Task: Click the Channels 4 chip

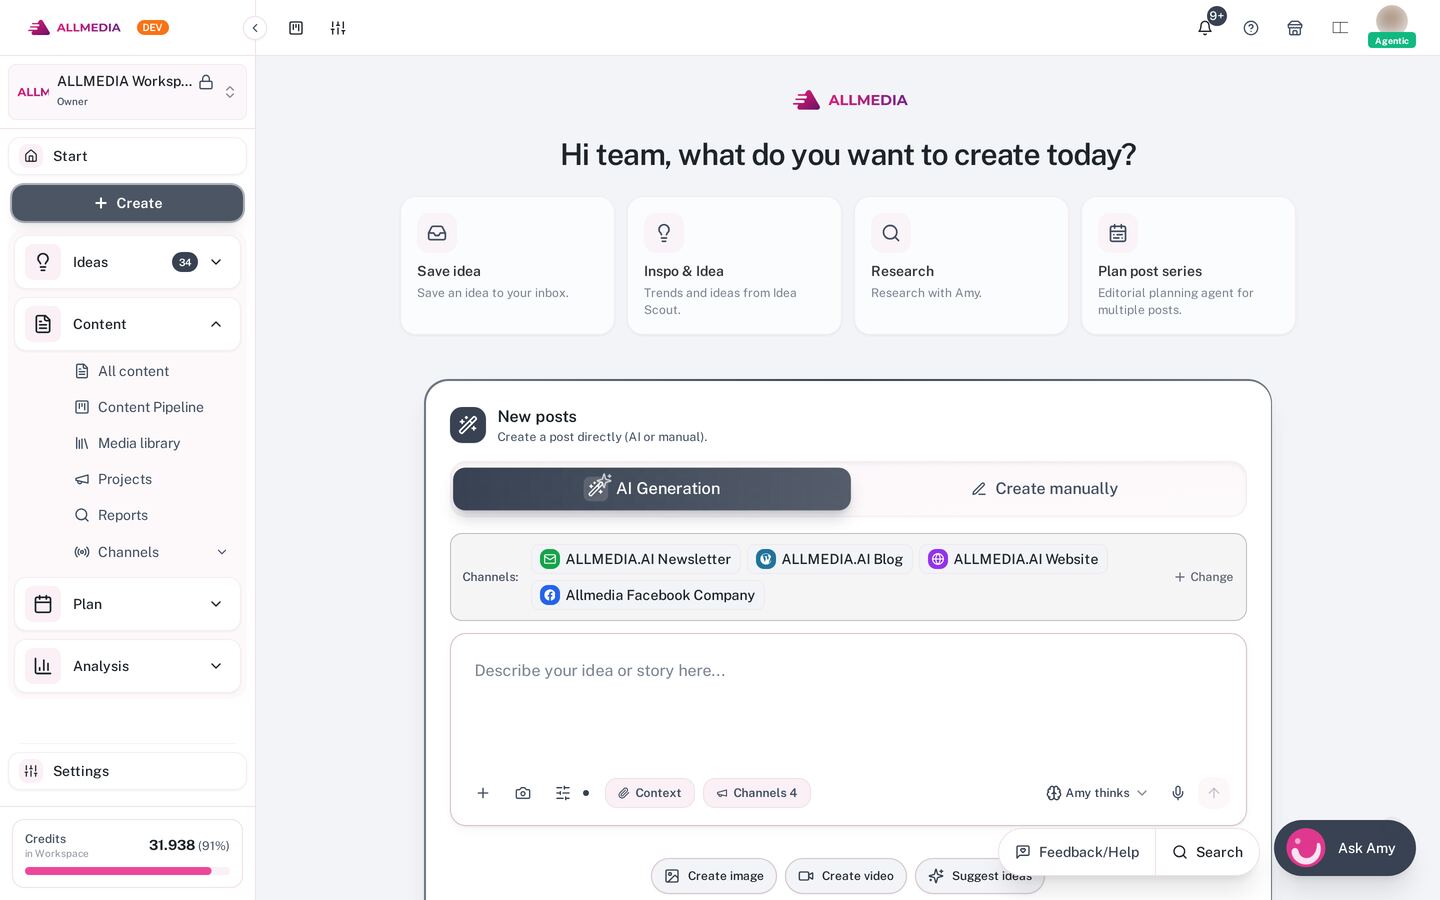Action: click(756, 793)
